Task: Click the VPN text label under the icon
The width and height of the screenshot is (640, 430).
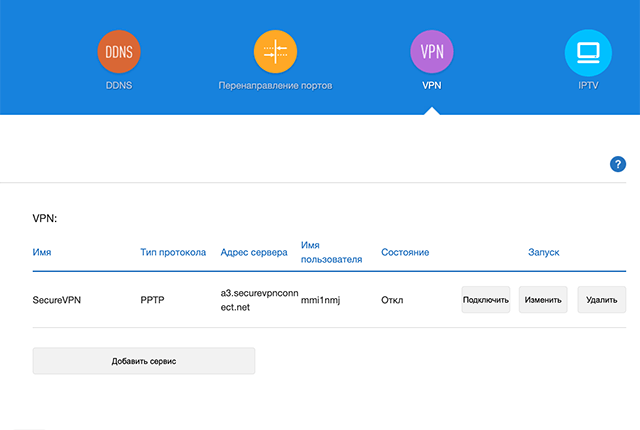Action: pos(432,86)
